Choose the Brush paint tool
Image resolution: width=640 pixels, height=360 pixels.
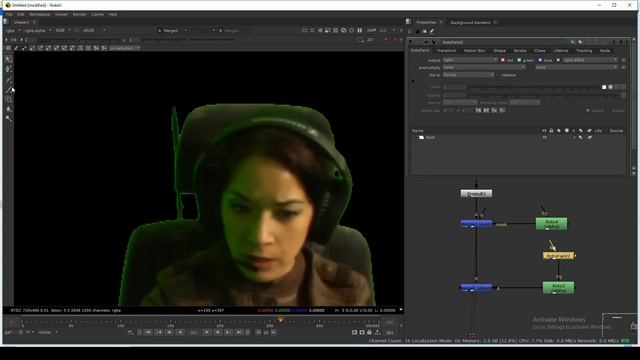9,80
